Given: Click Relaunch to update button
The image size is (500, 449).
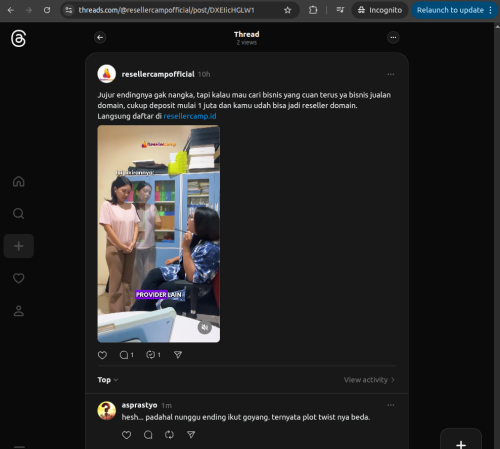Looking at the screenshot, I should click(x=455, y=10).
